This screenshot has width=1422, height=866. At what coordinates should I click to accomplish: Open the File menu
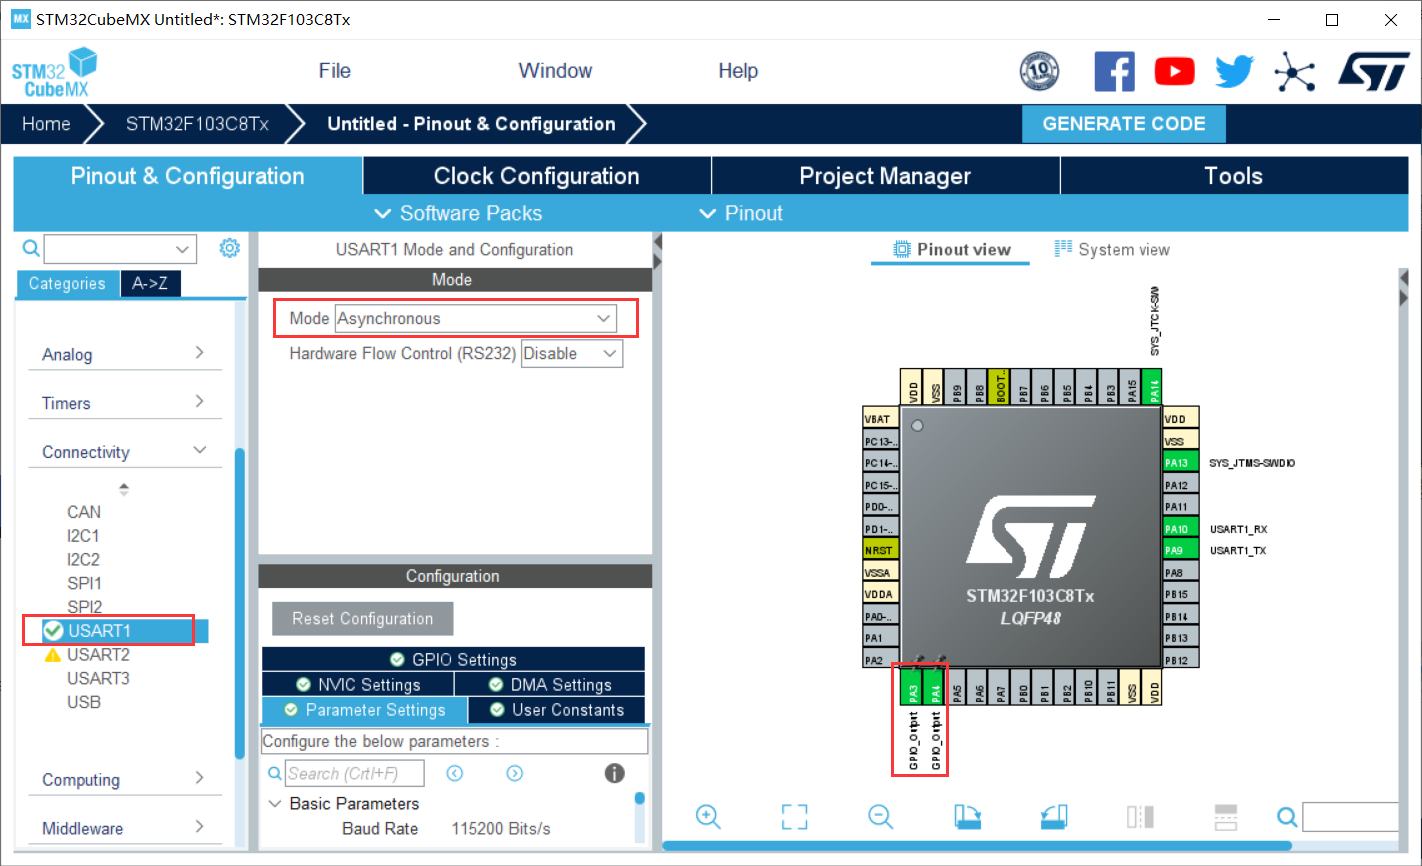[x=335, y=71]
